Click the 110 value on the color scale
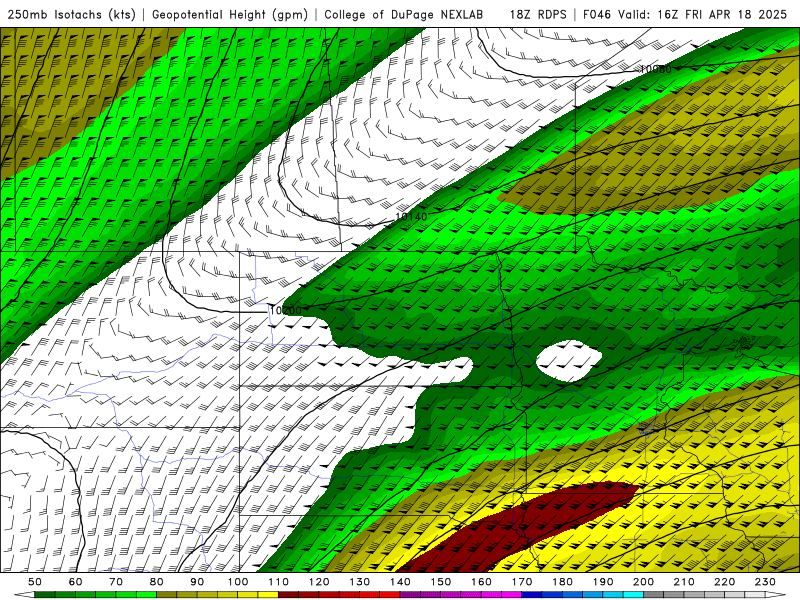 279,582
